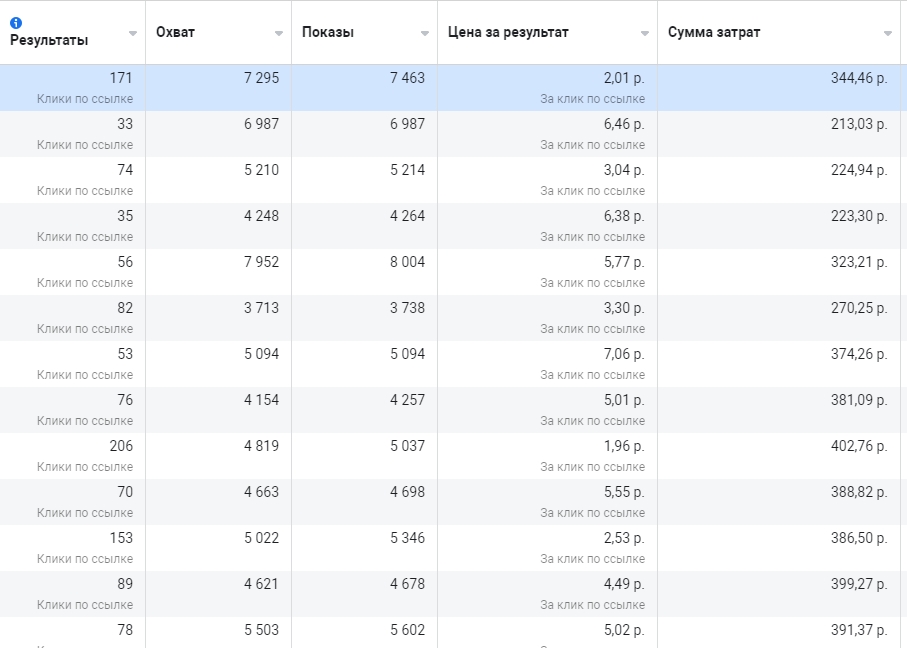The image size is (907, 648).
Task: Select the results value 33
Action: tap(125, 124)
